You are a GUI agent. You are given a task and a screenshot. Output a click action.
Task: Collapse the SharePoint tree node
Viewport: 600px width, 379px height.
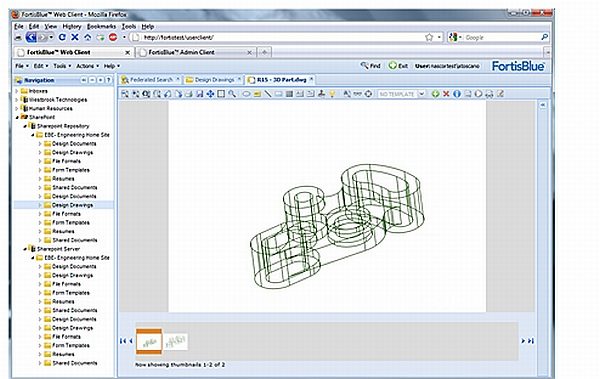pos(17,117)
